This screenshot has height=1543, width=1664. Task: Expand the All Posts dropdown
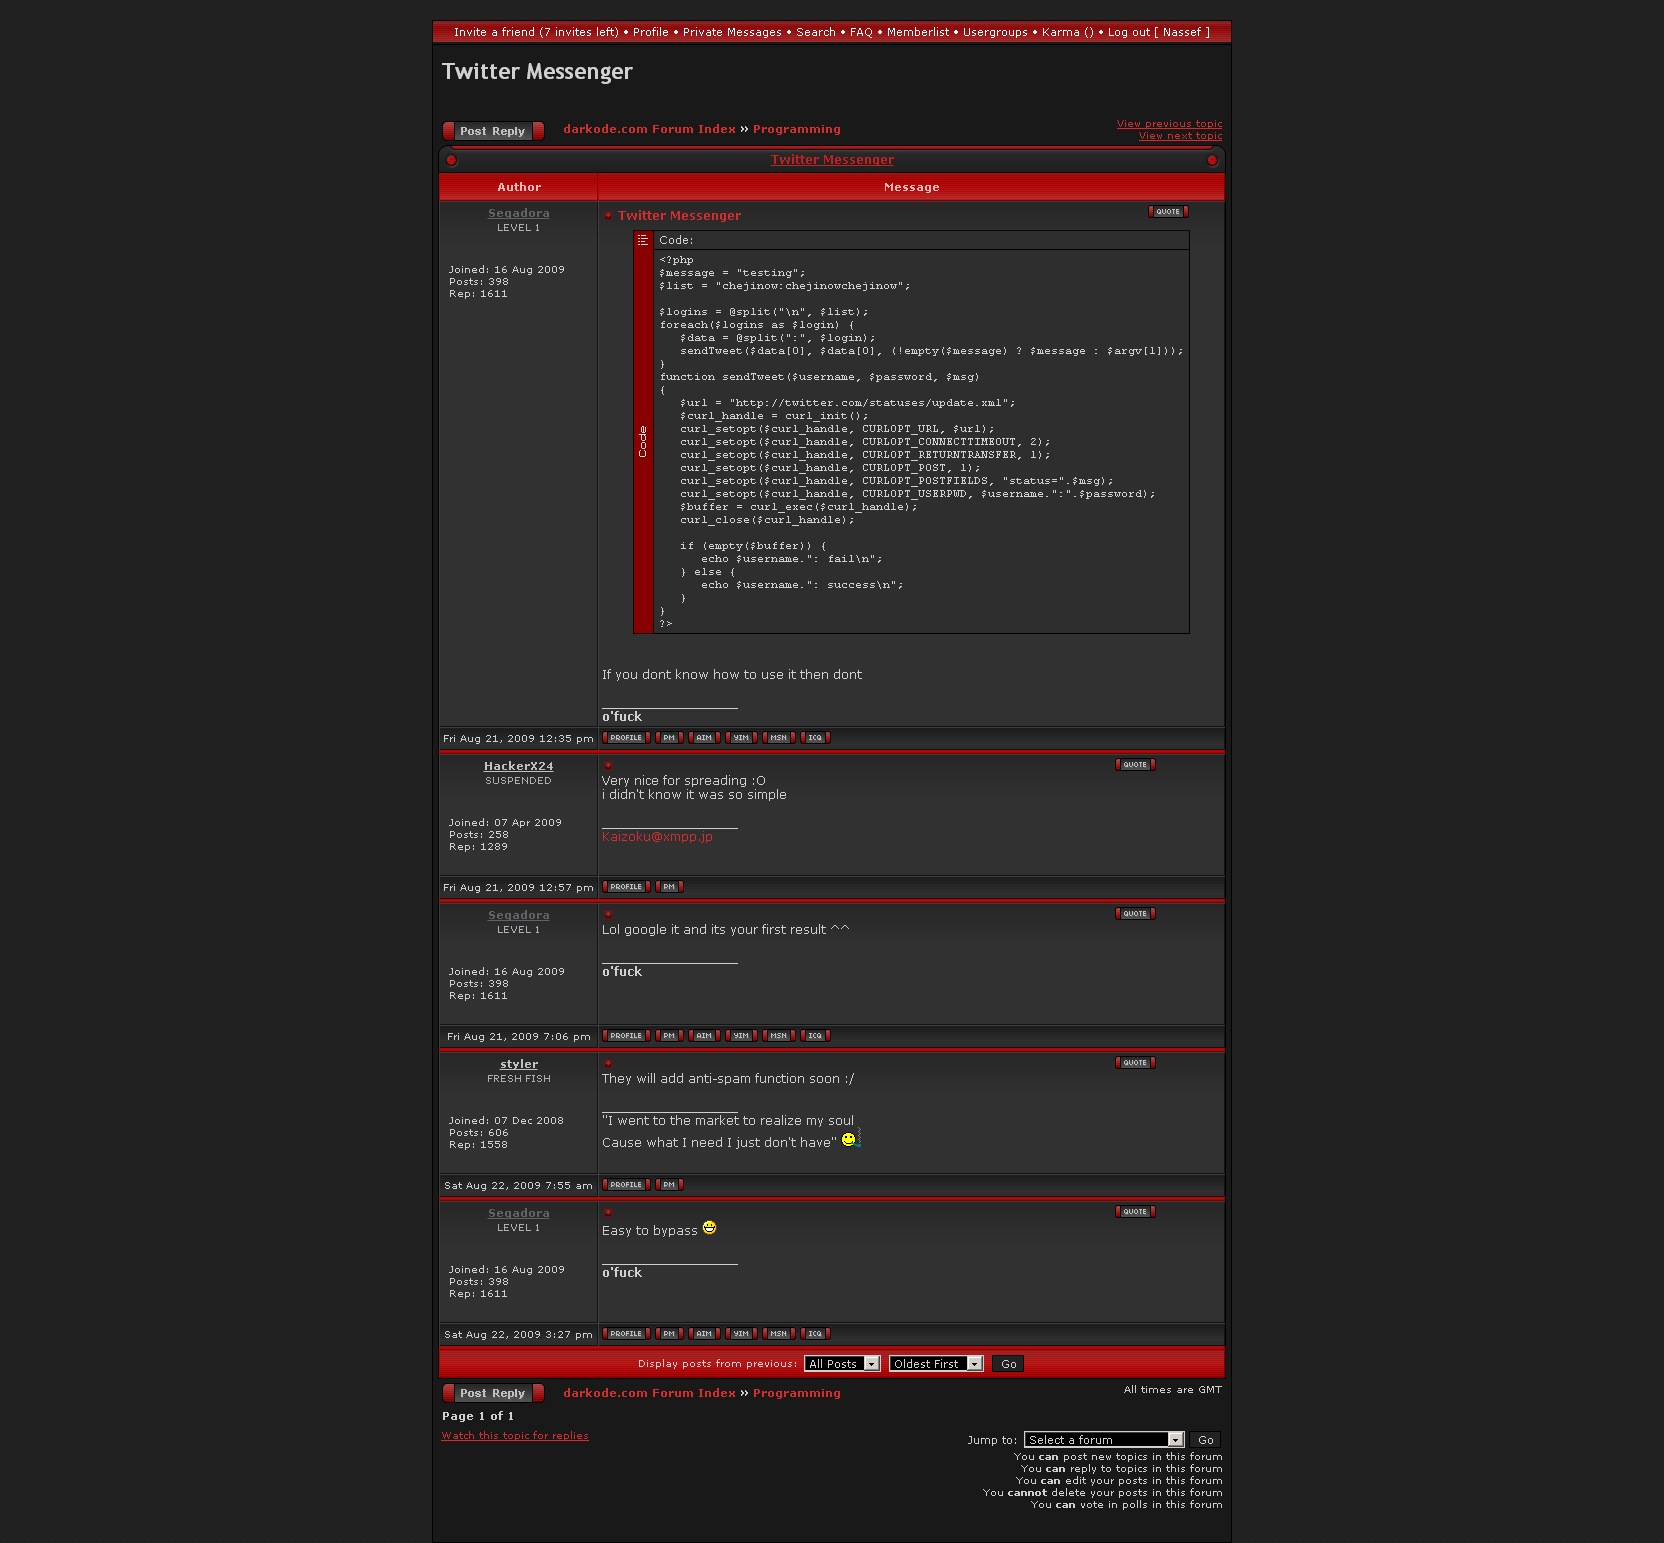pyautogui.click(x=842, y=1364)
